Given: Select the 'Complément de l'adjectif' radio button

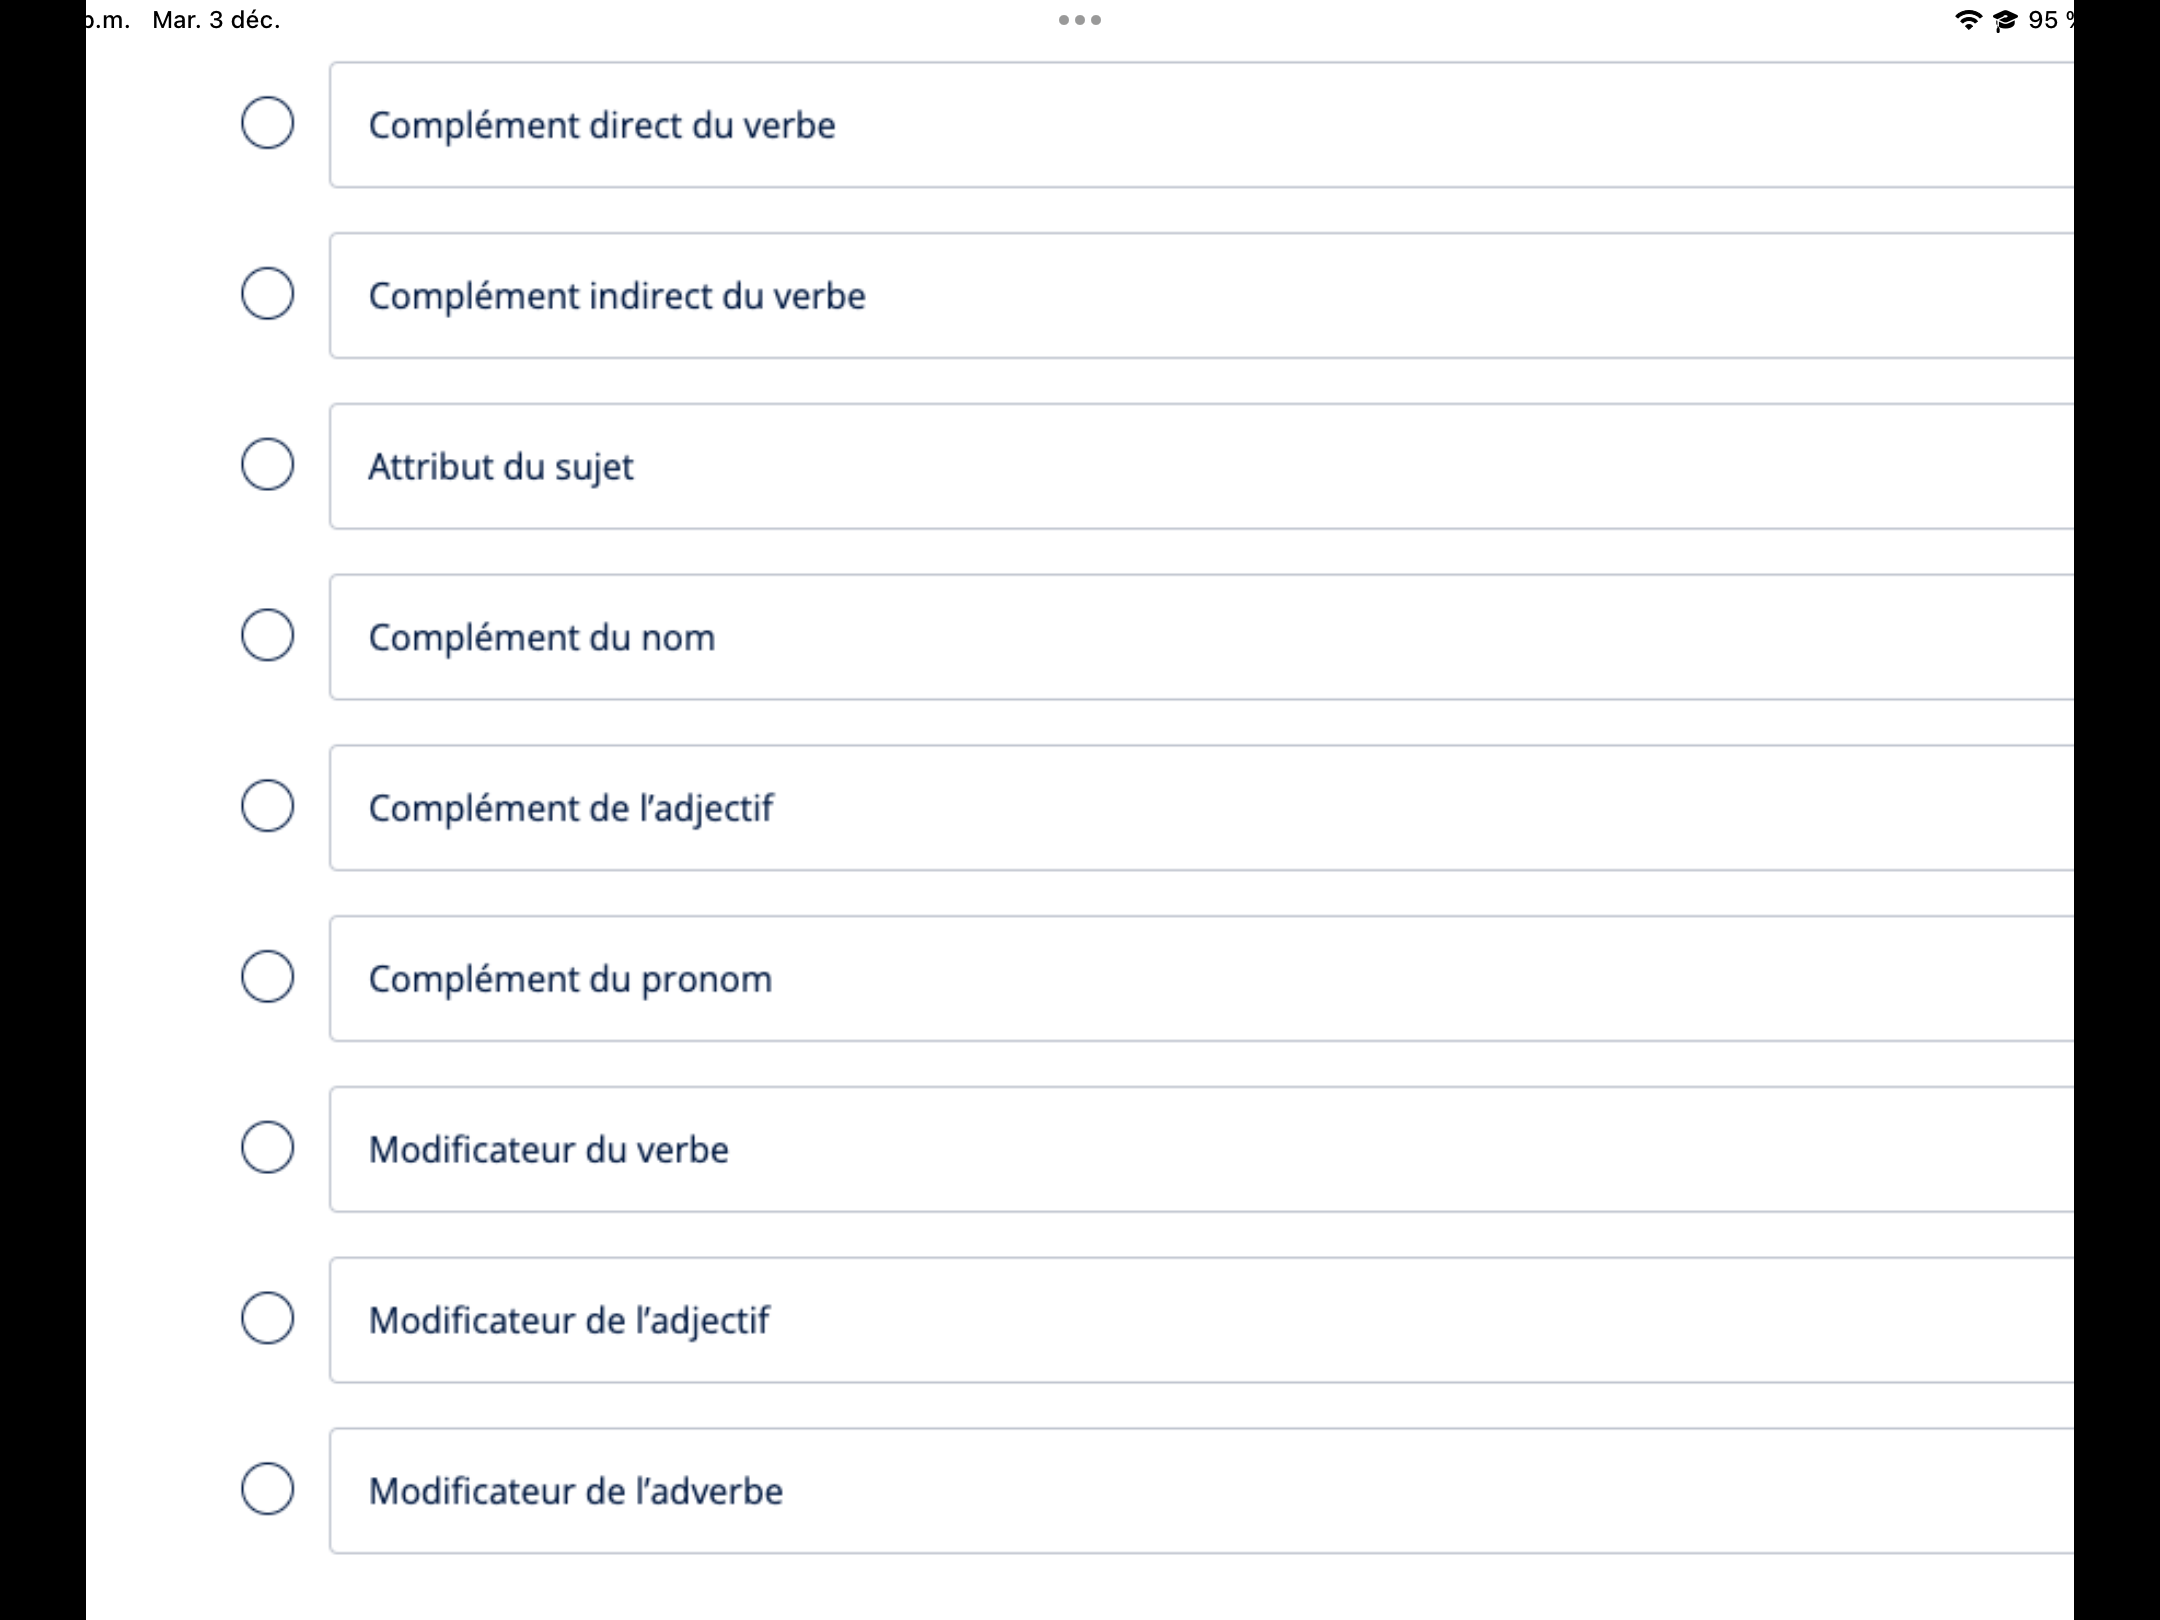Looking at the screenshot, I should click(267, 806).
